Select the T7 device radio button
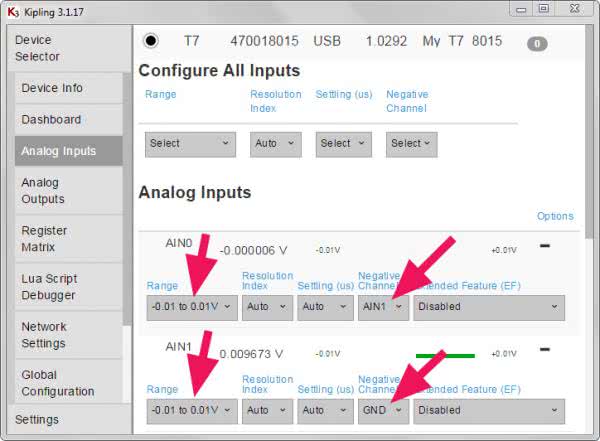Screen dimensions: 600x441 pyautogui.click(x=151, y=41)
